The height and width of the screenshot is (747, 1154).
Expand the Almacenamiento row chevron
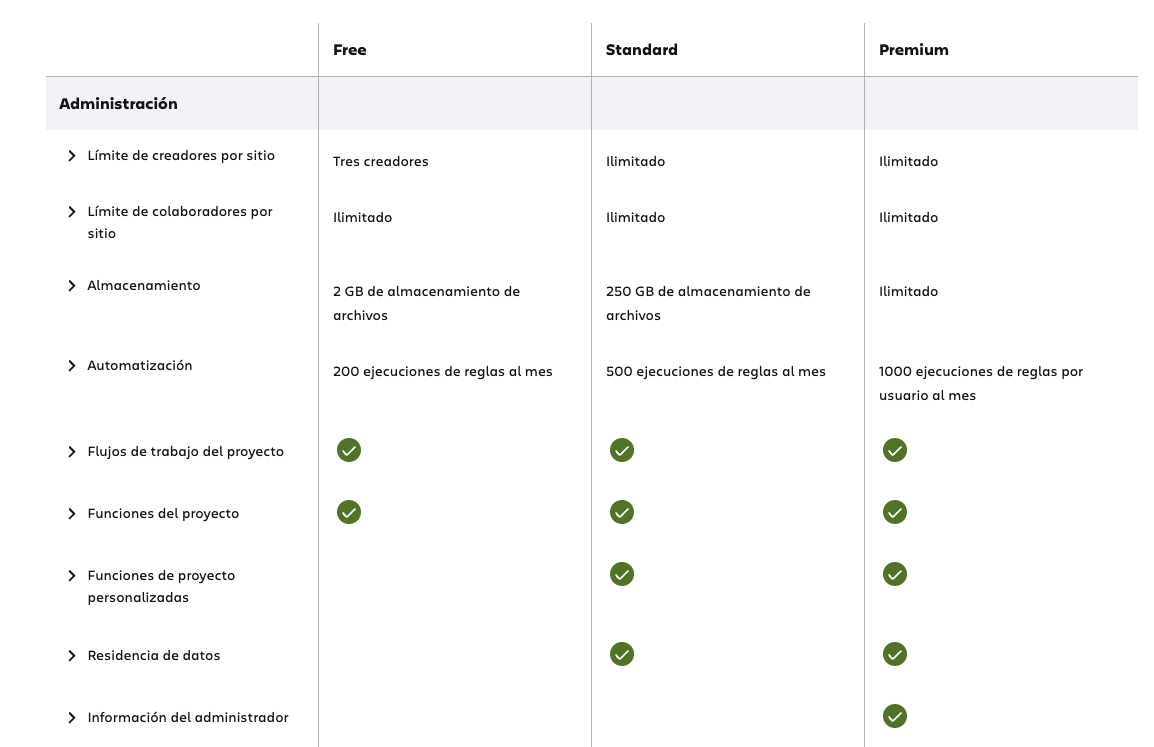coord(71,286)
